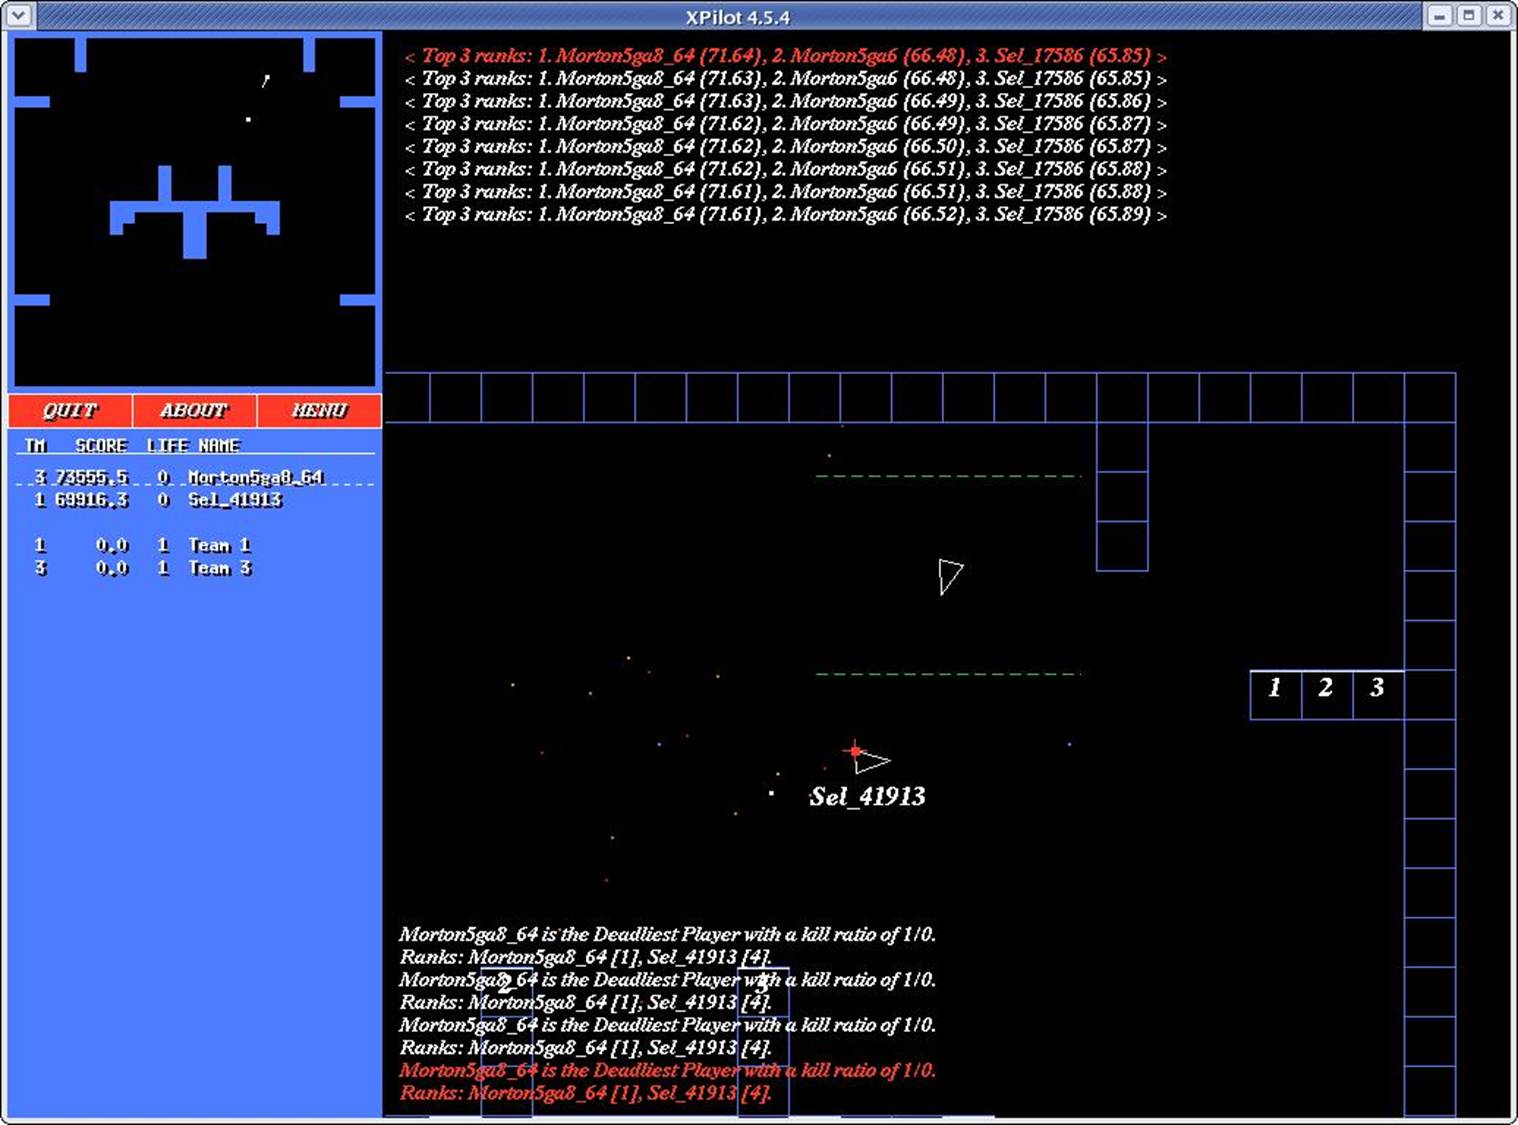Target the unlabeled white ship near the wall
Viewport: 1518px width, 1125px height.
(949, 575)
